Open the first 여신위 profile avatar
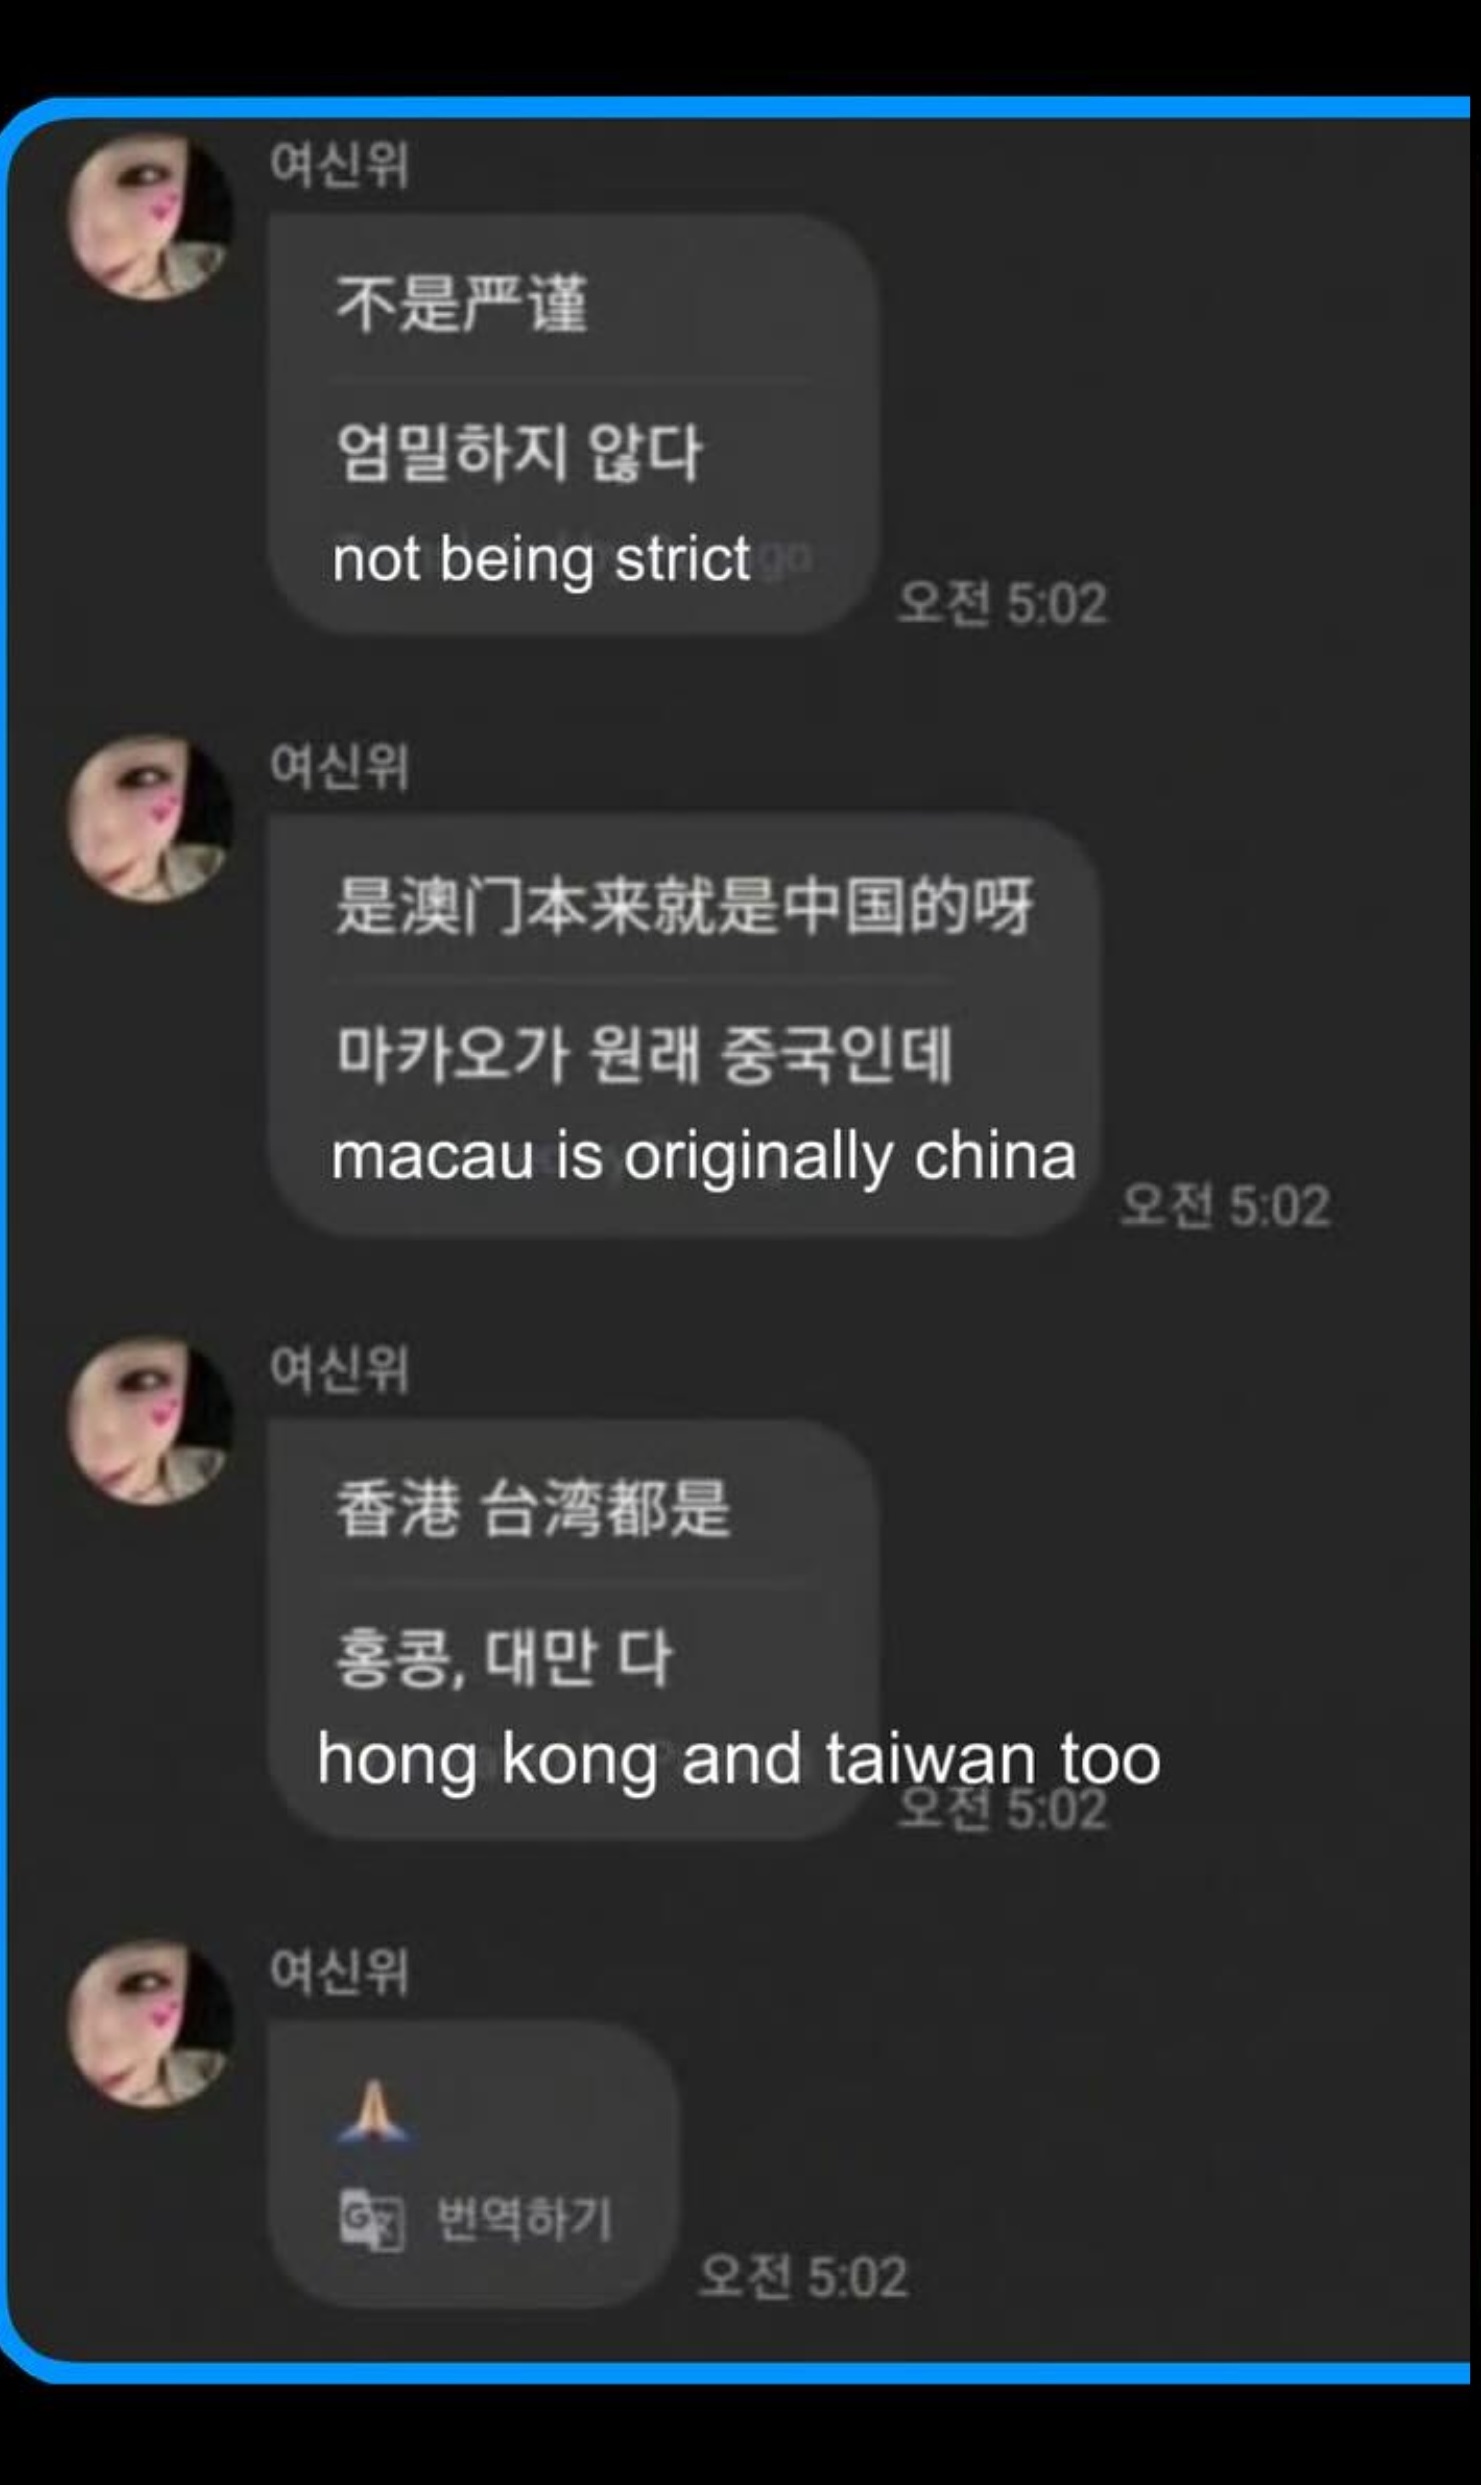 (150, 217)
